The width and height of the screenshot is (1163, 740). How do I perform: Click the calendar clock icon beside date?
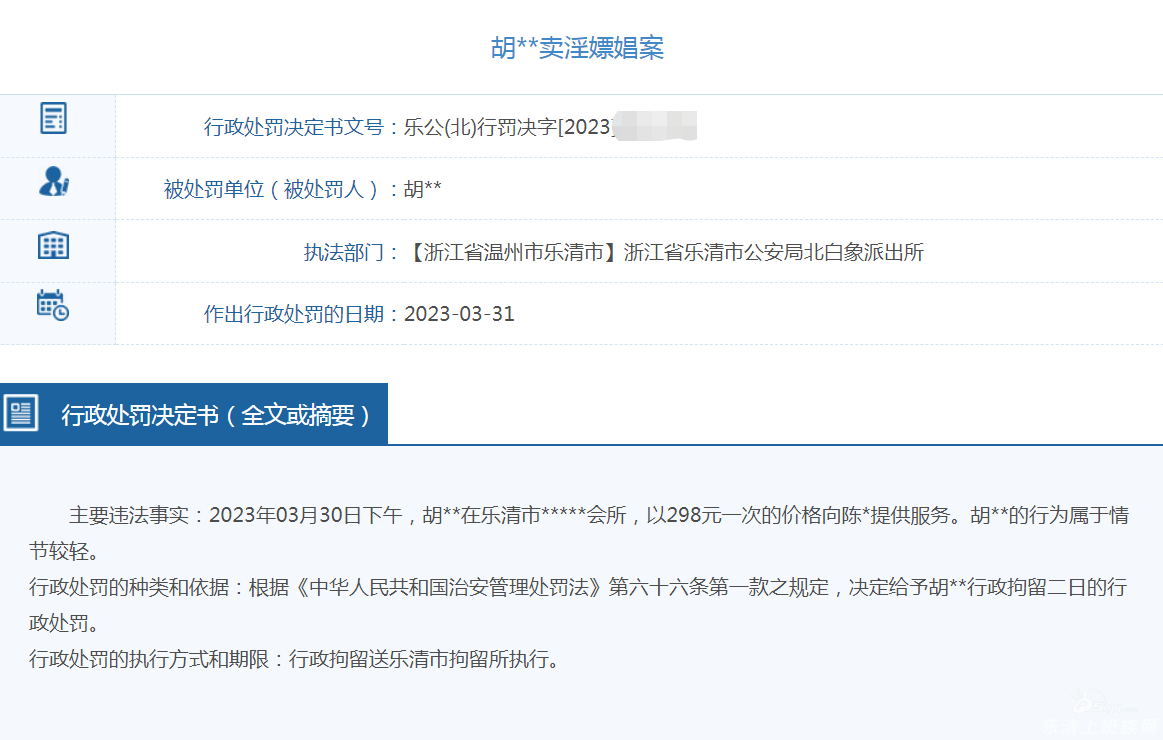coord(53,305)
